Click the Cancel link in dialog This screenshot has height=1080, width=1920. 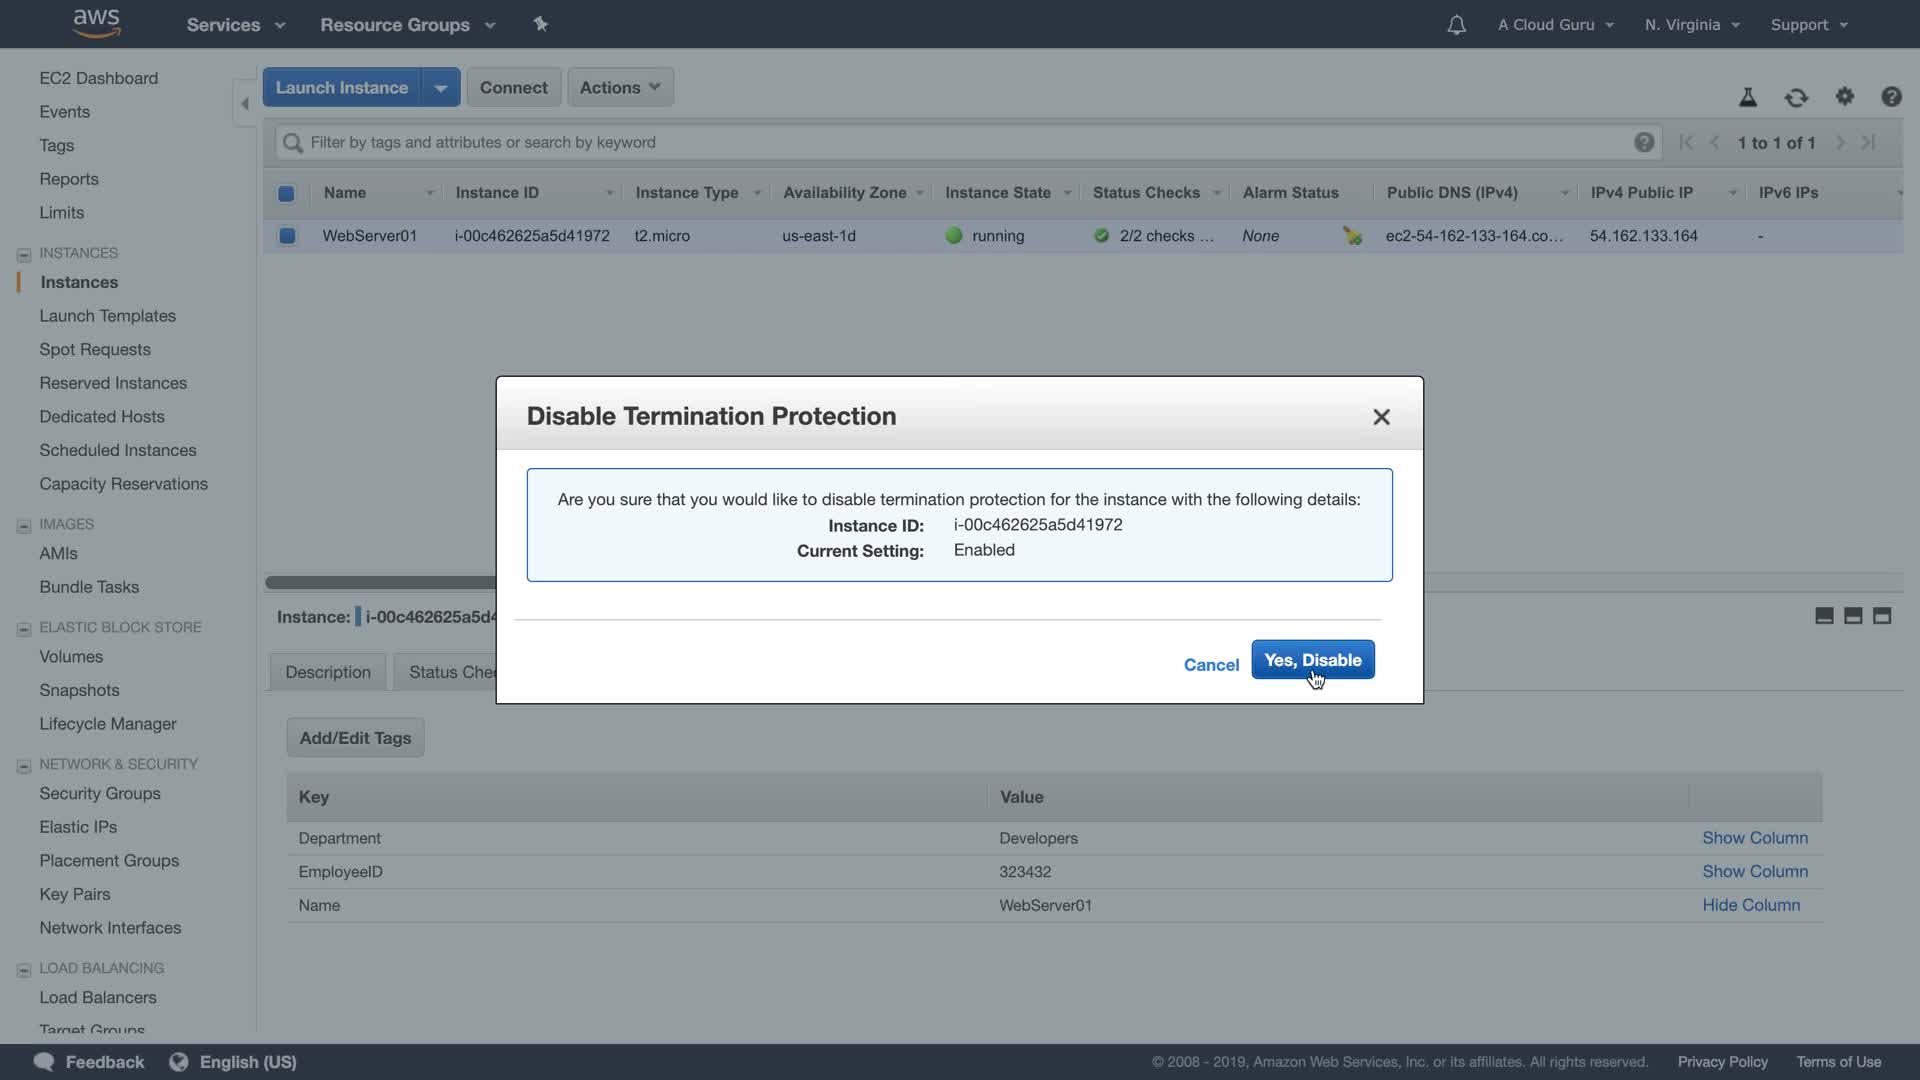1210,665
